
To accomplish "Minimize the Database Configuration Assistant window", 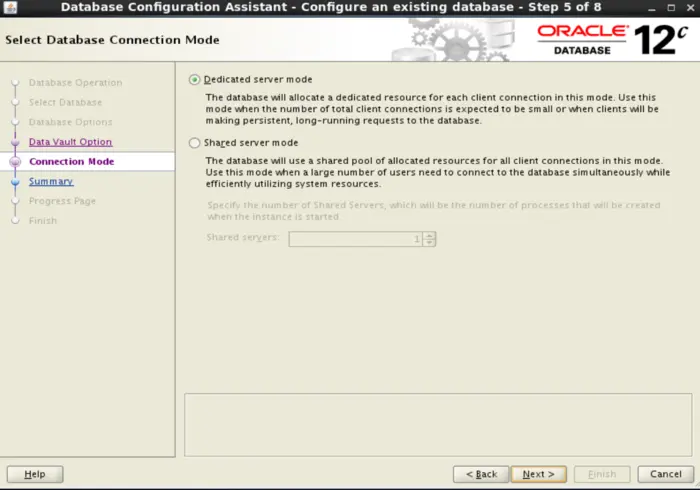I will pos(652,8).
